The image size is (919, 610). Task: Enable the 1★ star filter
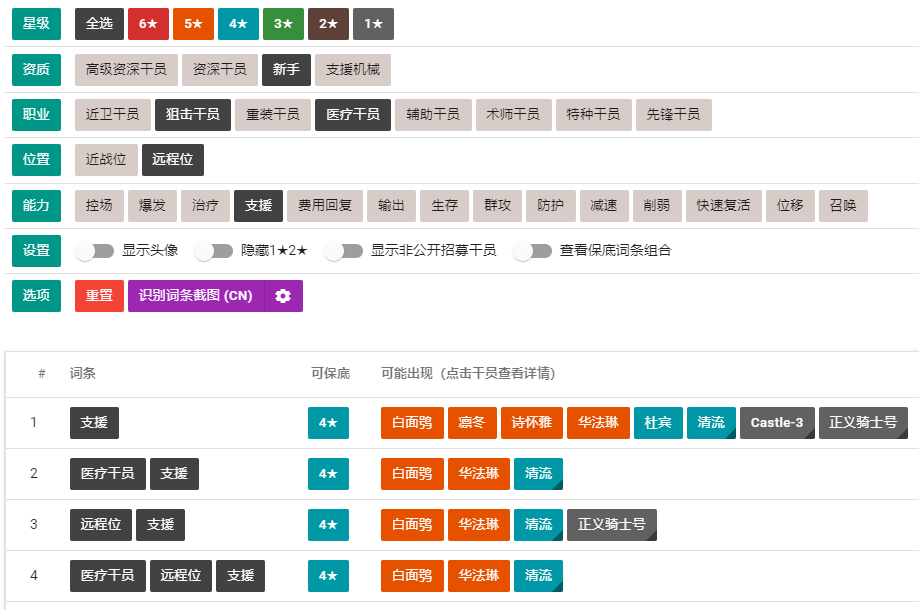pos(372,23)
